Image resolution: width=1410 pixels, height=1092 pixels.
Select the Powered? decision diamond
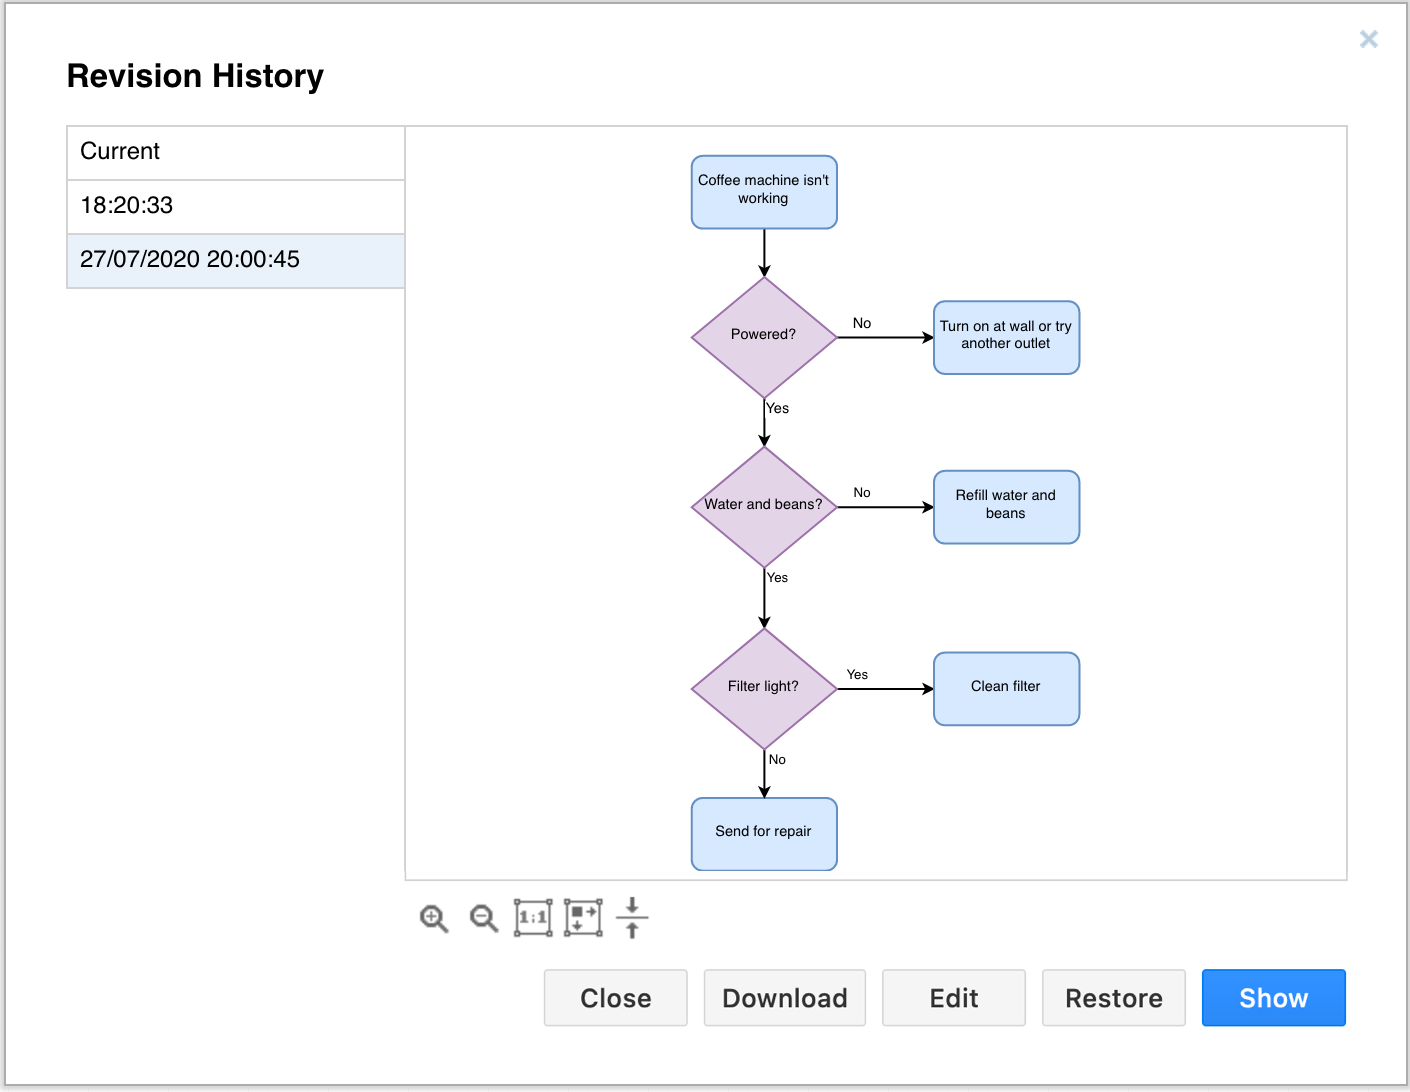pos(764,334)
